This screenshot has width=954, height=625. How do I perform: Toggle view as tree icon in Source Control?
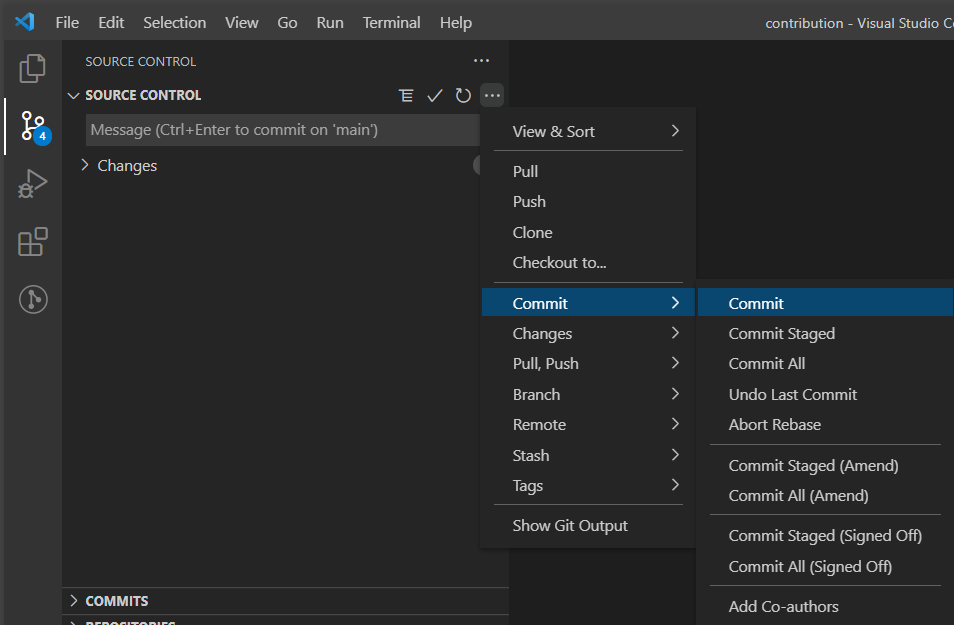(x=406, y=96)
